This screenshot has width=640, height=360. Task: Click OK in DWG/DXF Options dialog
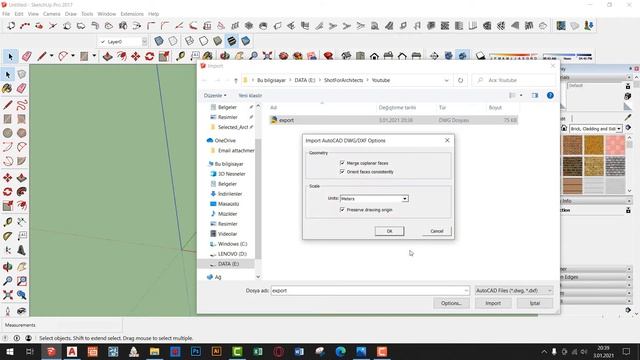click(389, 231)
